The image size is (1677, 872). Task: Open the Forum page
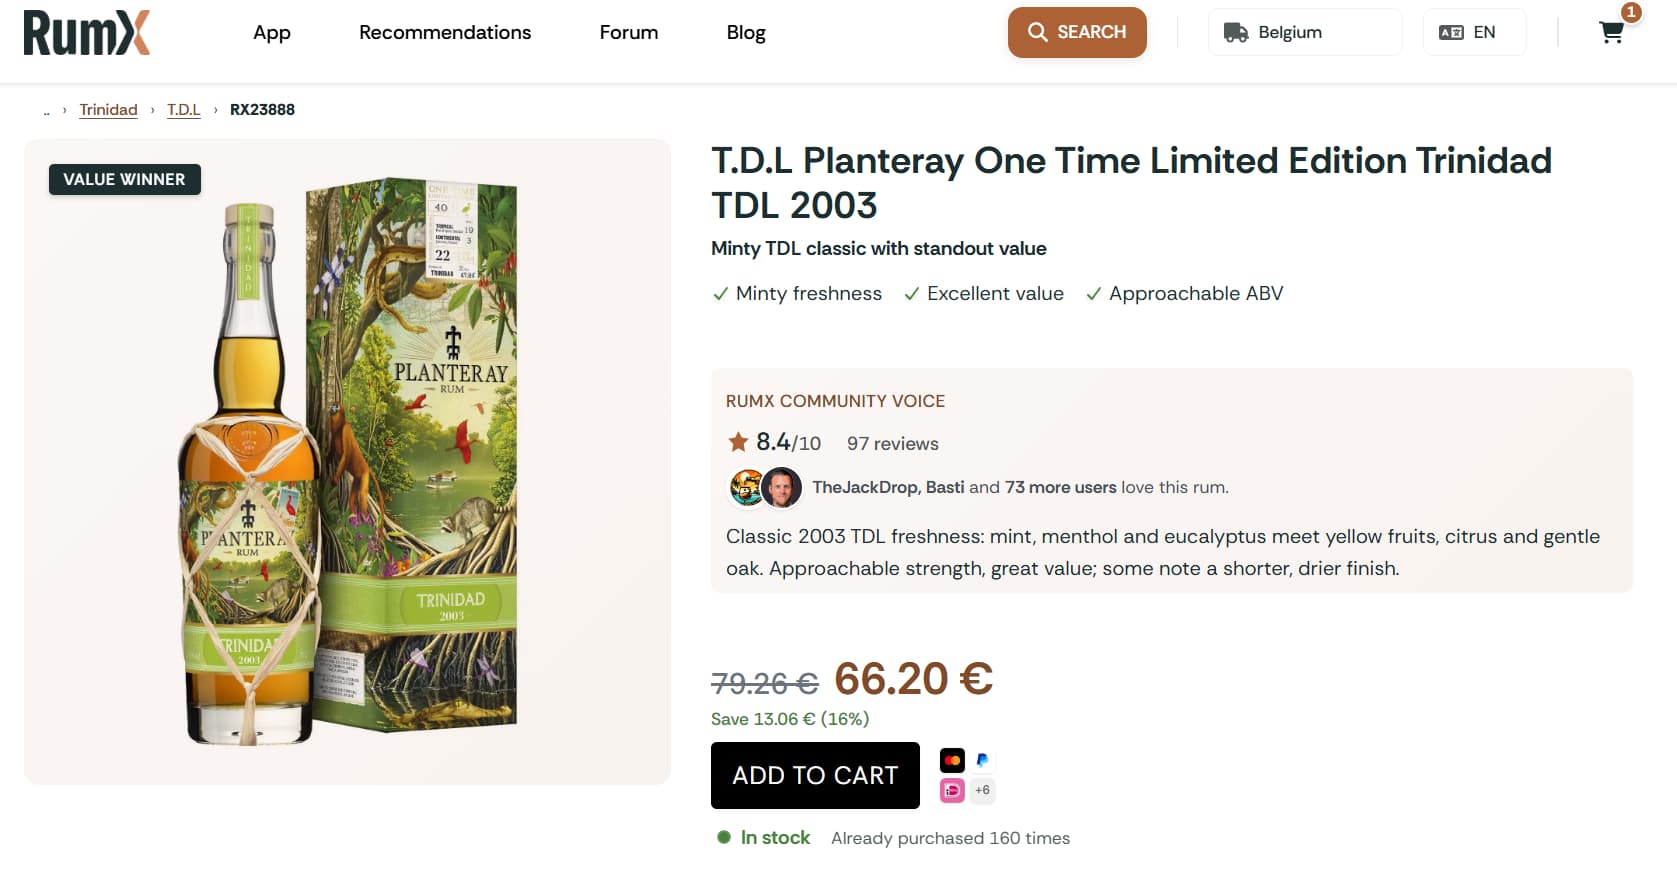(x=628, y=33)
